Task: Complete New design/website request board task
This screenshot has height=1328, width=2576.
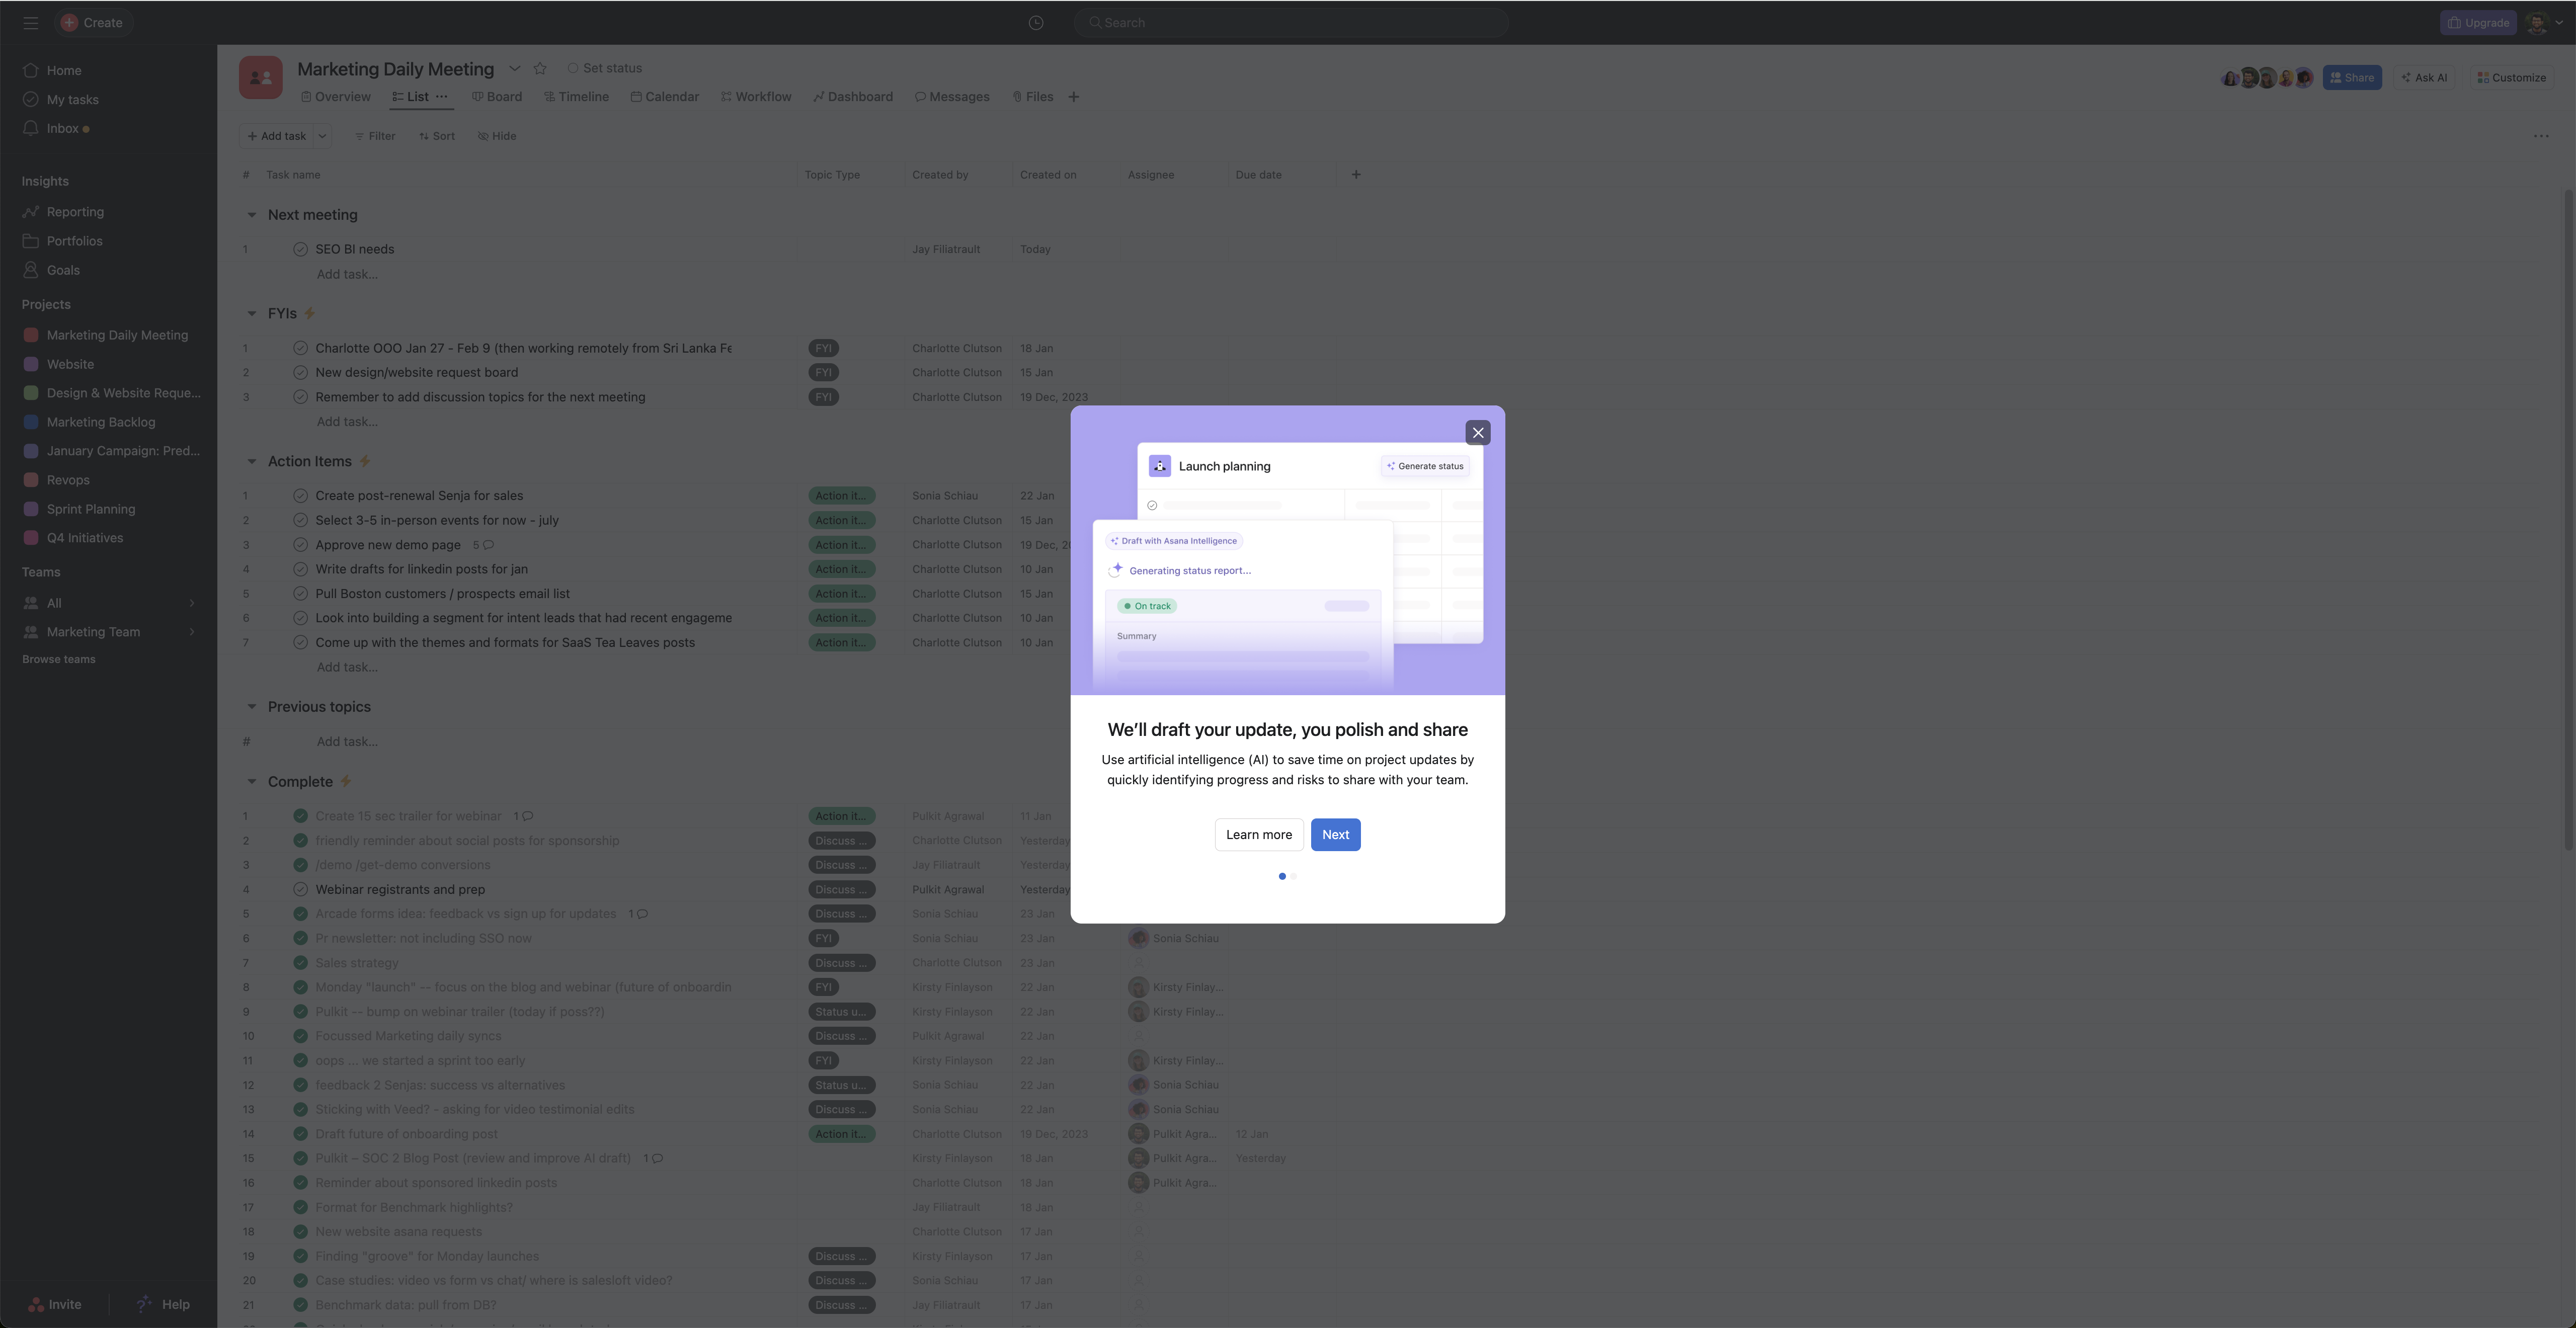Action: pos(300,372)
